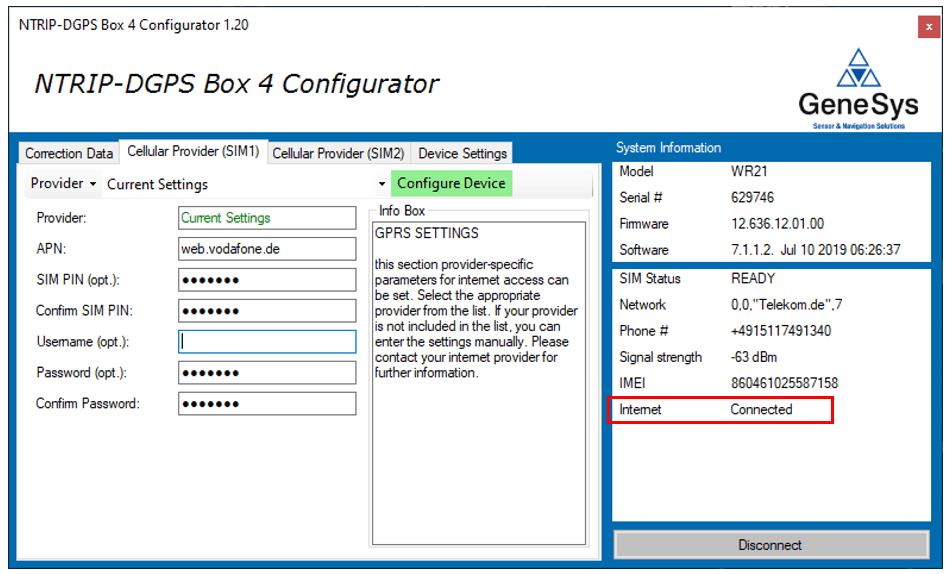Viewport: 947px width, 574px height.
Task: Go to the Device Settings tab
Action: coord(462,153)
